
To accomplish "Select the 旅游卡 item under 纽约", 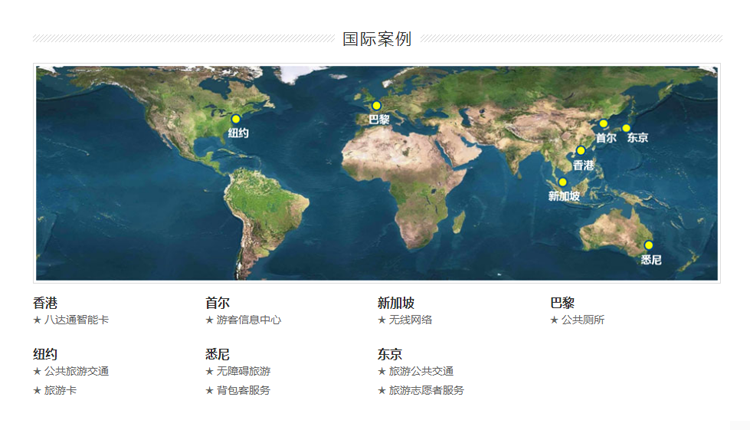I will pos(60,390).
